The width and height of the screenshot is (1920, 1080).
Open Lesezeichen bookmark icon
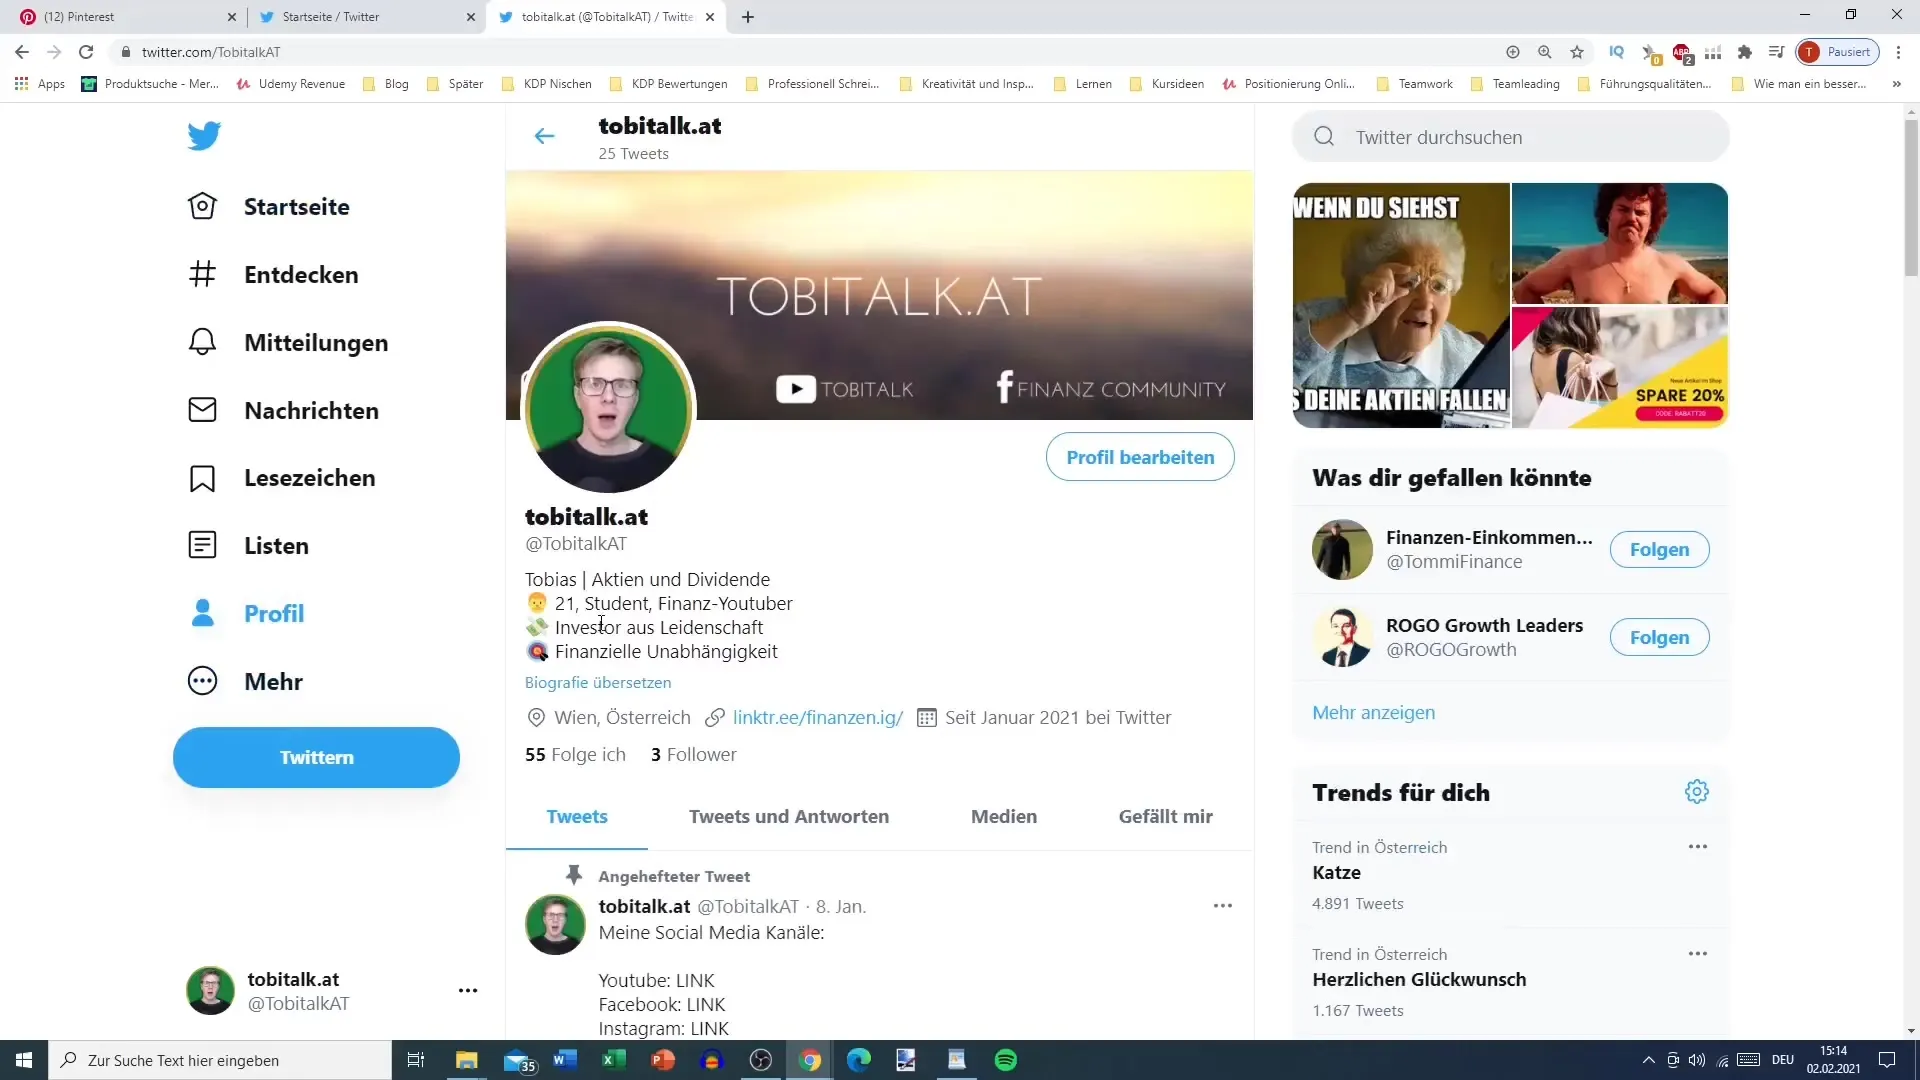point(202,478)
